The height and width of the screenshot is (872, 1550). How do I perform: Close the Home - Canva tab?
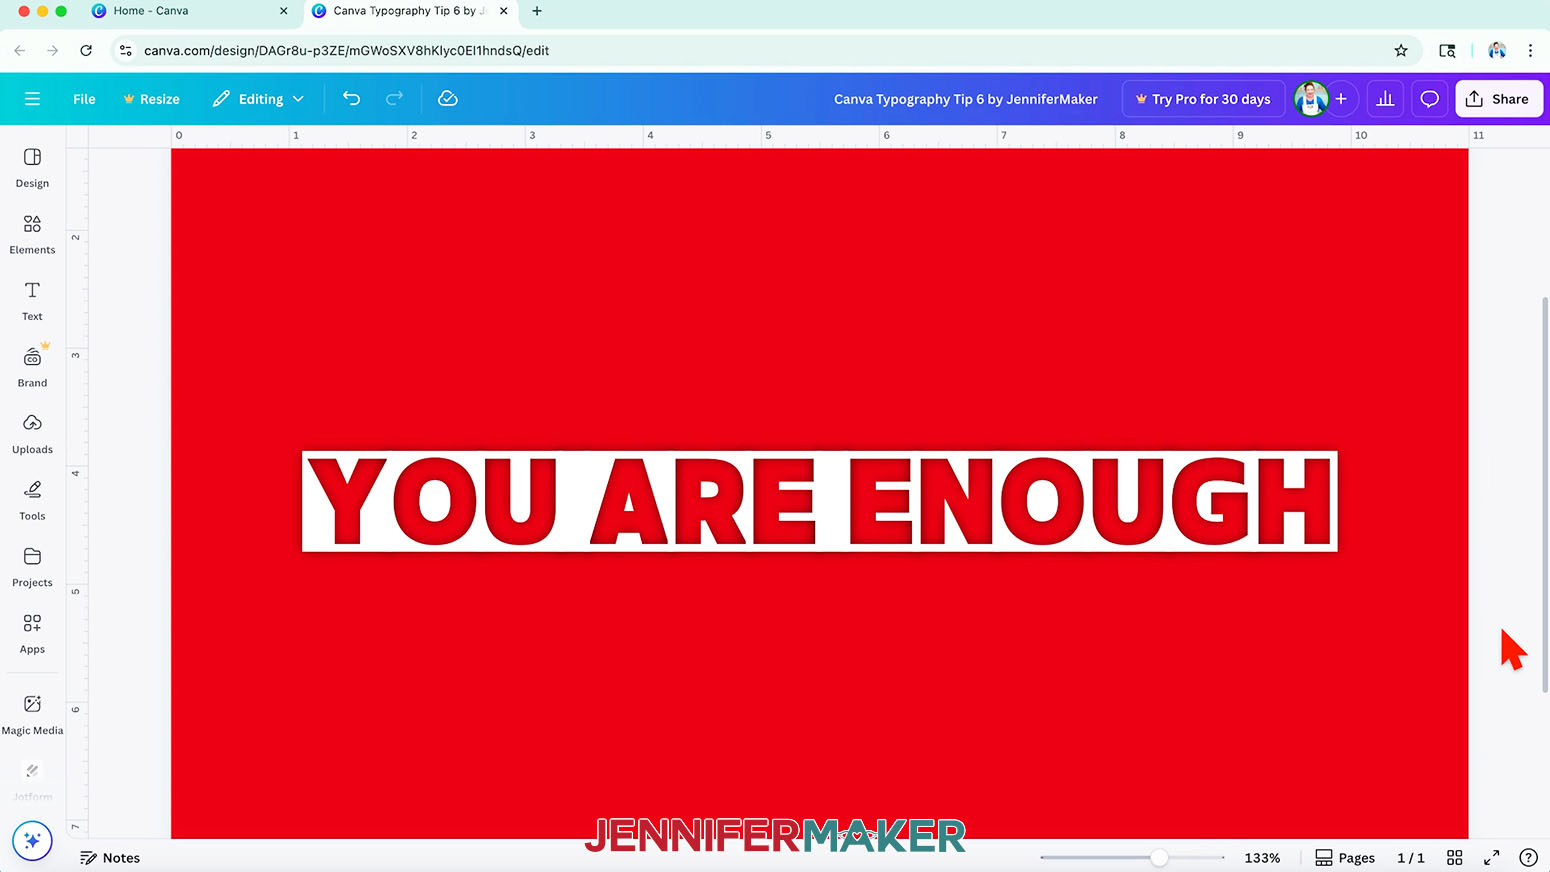click(284, 11)
